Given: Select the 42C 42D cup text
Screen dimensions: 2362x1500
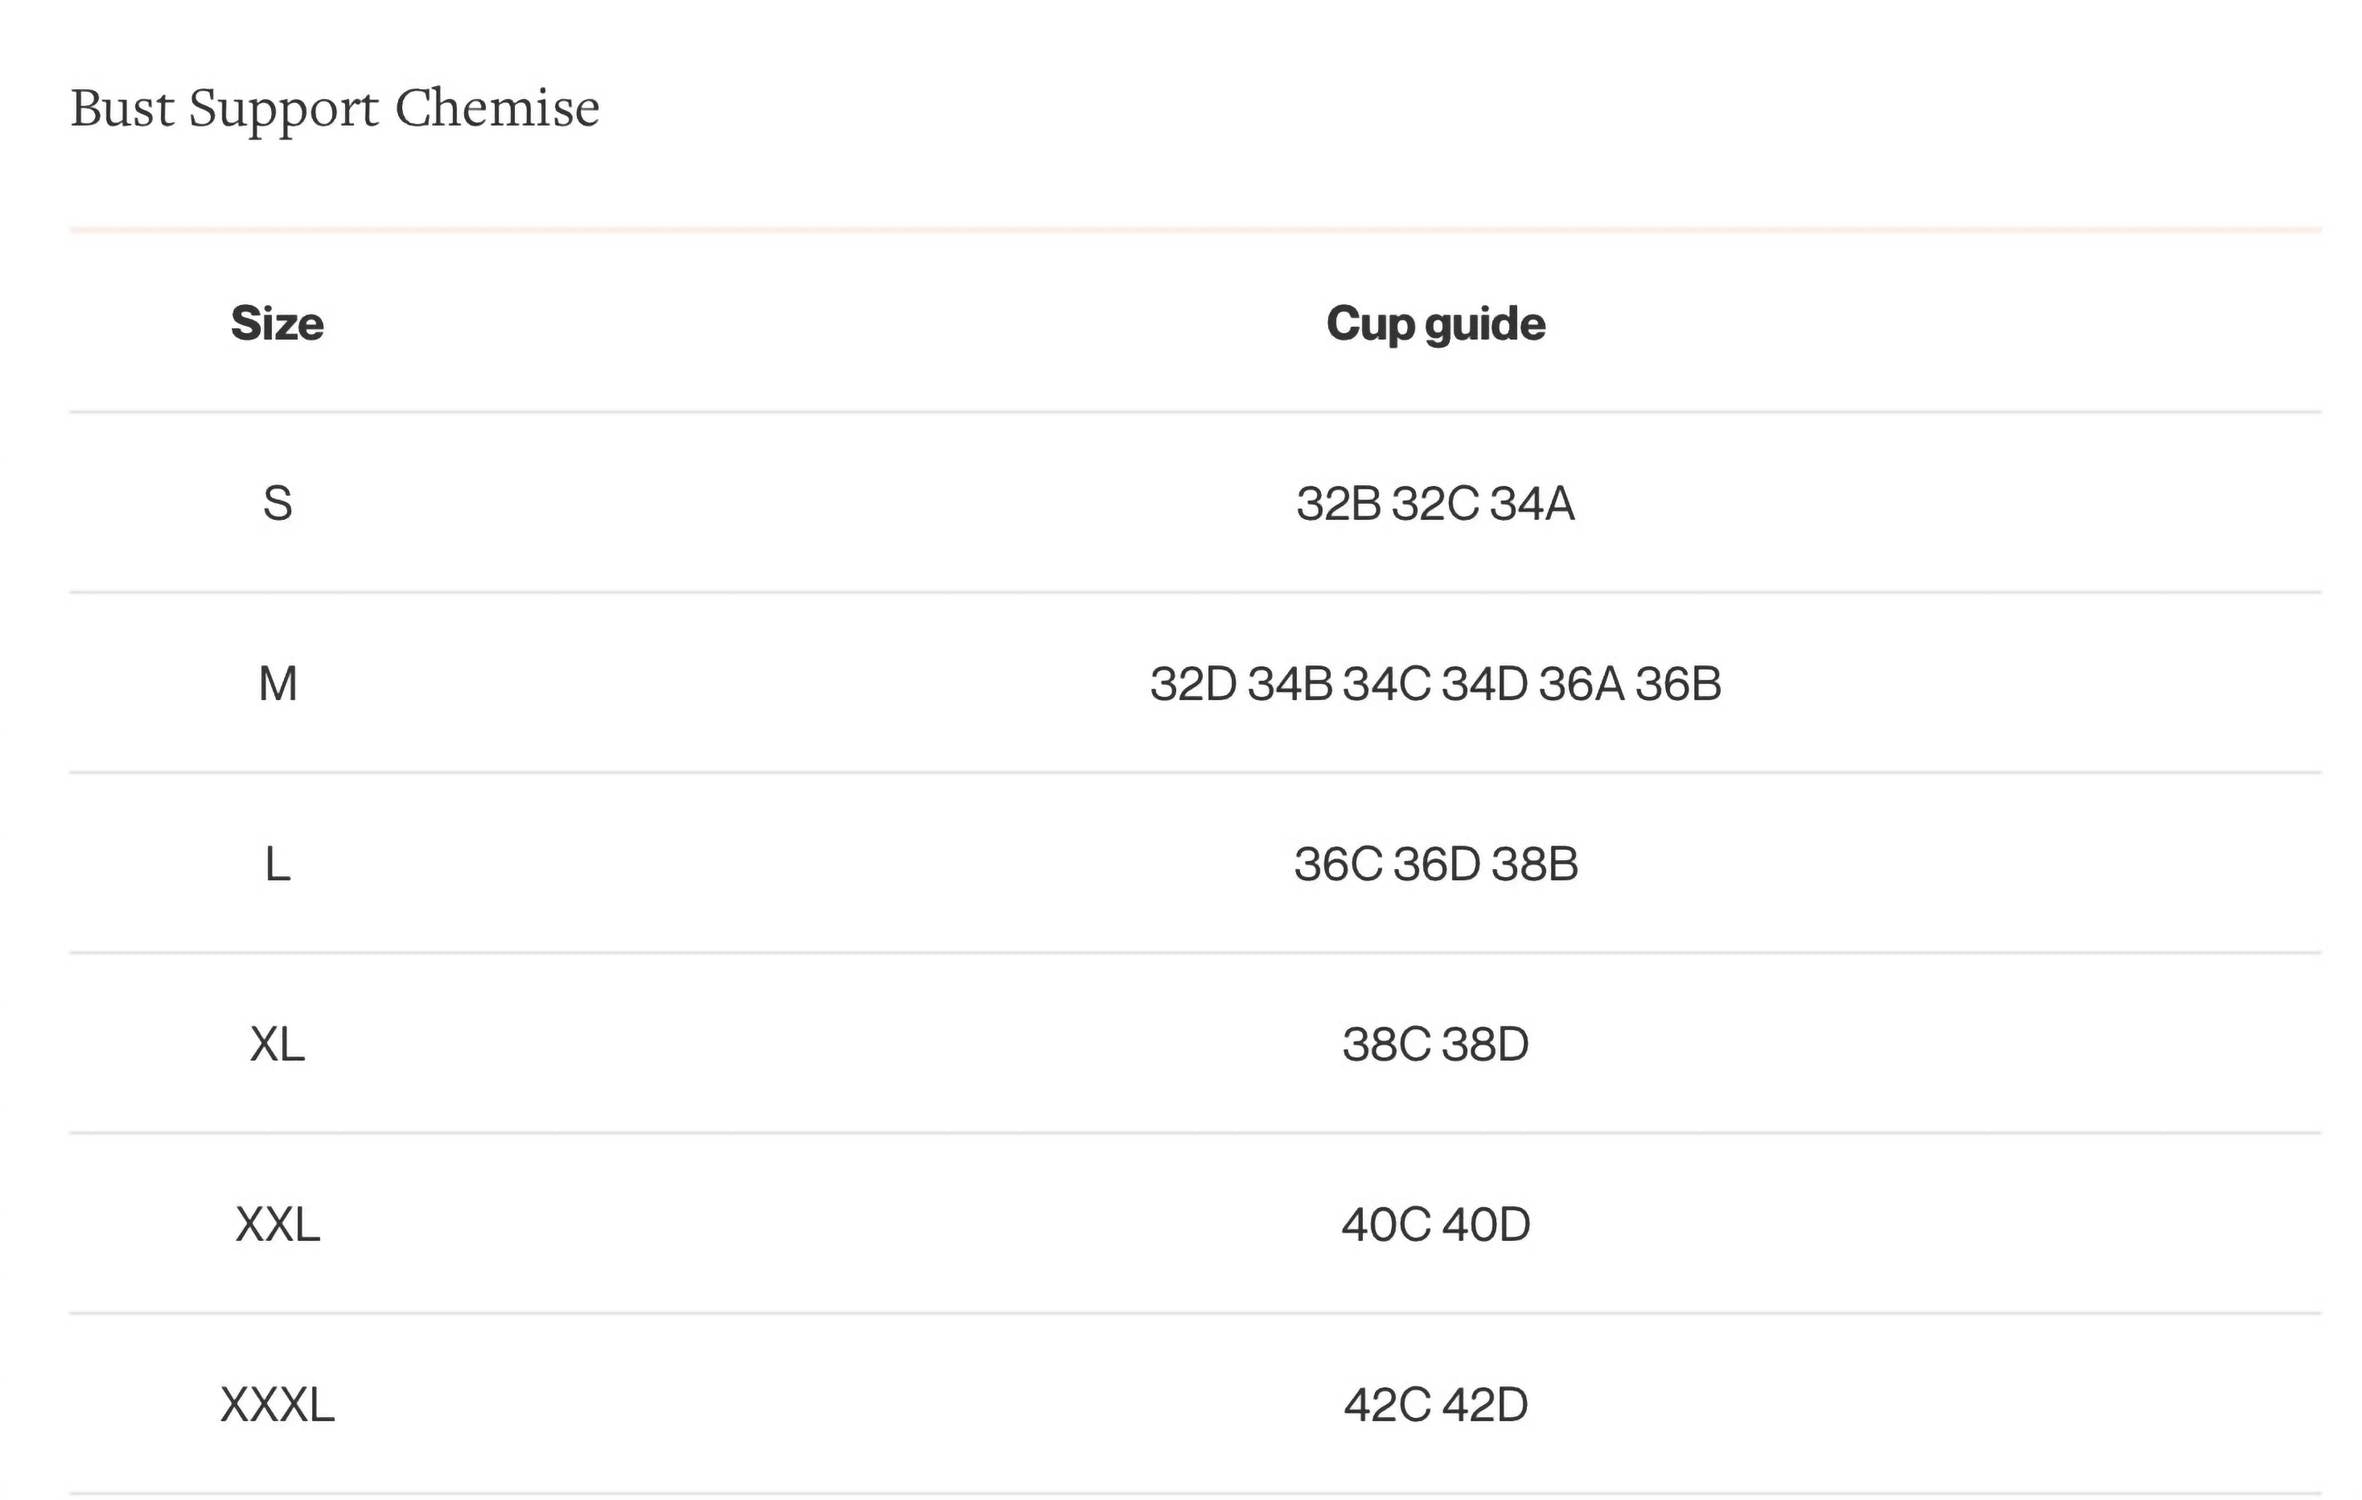Looking at the screenshot, I should pos(1435,1405).
